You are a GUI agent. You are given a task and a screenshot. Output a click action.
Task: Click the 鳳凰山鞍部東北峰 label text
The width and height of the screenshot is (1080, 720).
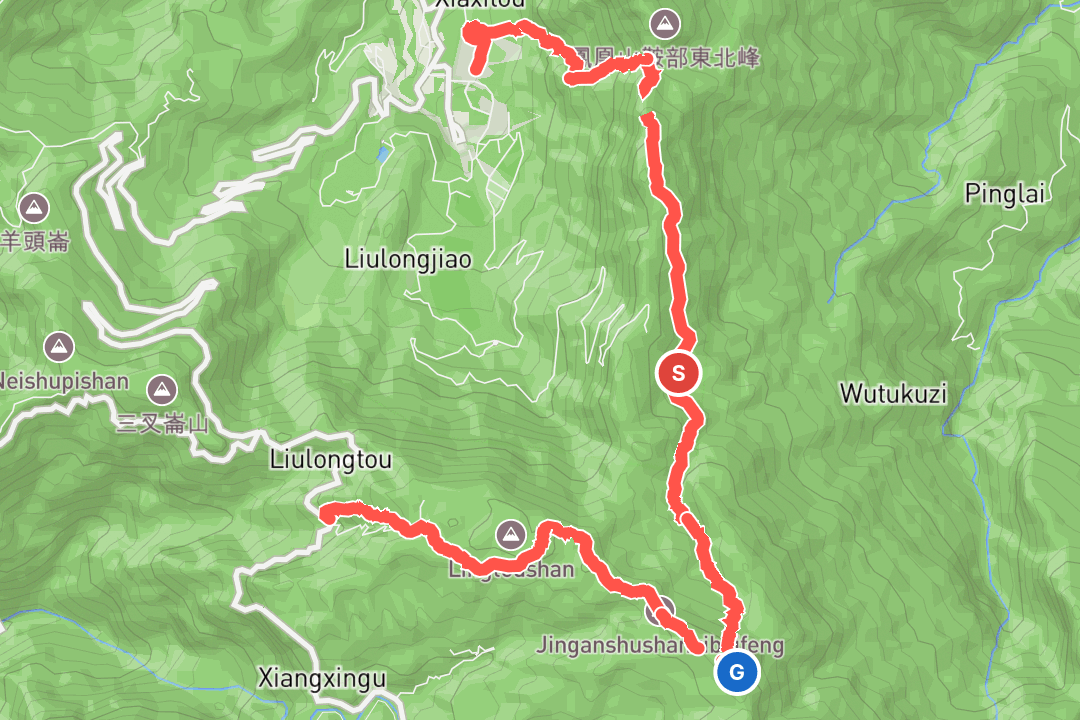pyautogui.click(x=666, y=58)
